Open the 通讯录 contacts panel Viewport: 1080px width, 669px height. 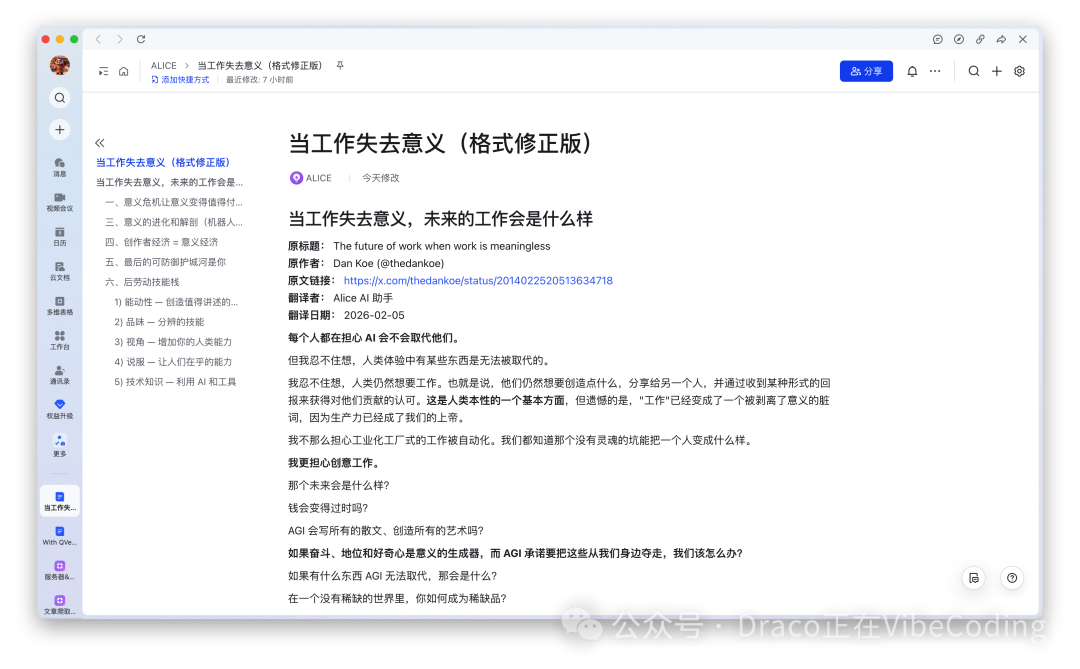(x=59, y=373)
